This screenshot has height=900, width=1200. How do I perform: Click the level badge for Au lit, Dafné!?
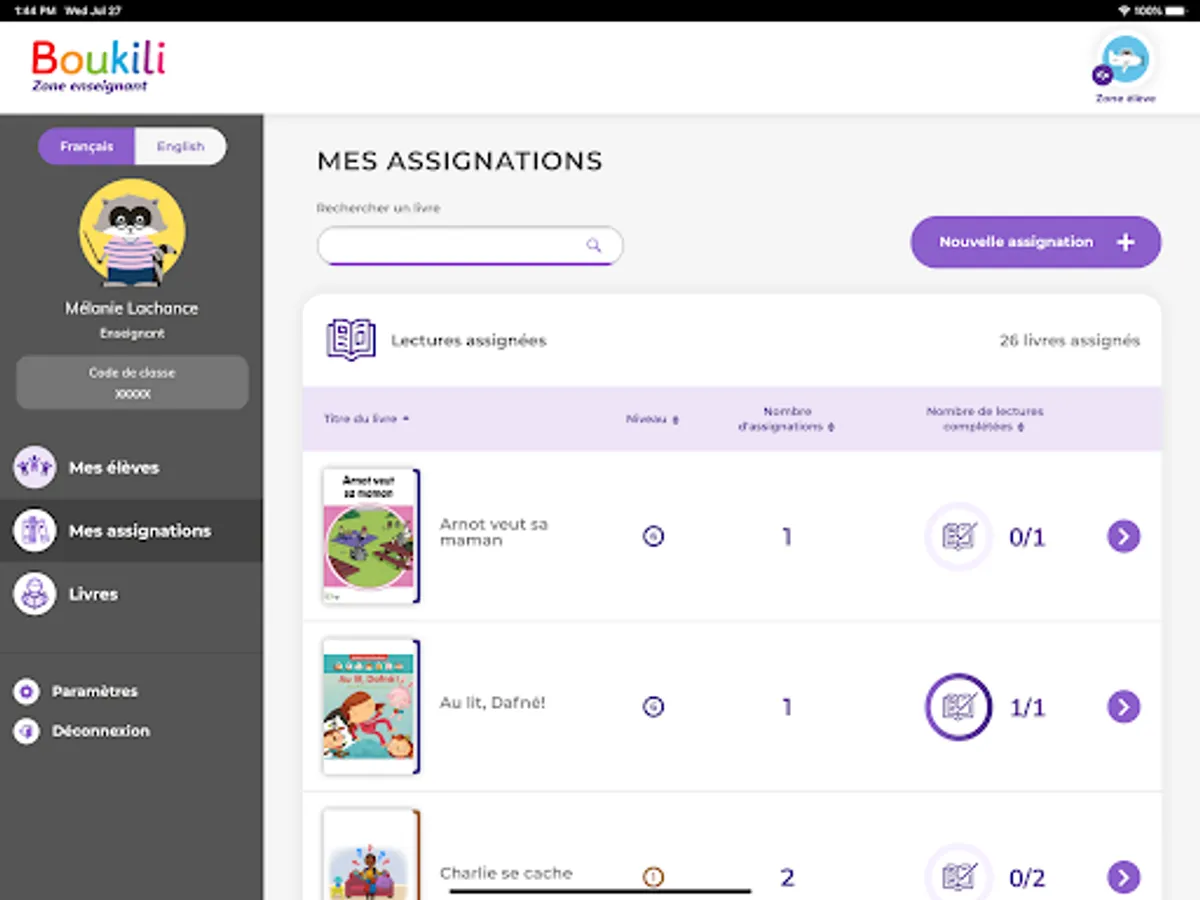click(x=653, y=707)
